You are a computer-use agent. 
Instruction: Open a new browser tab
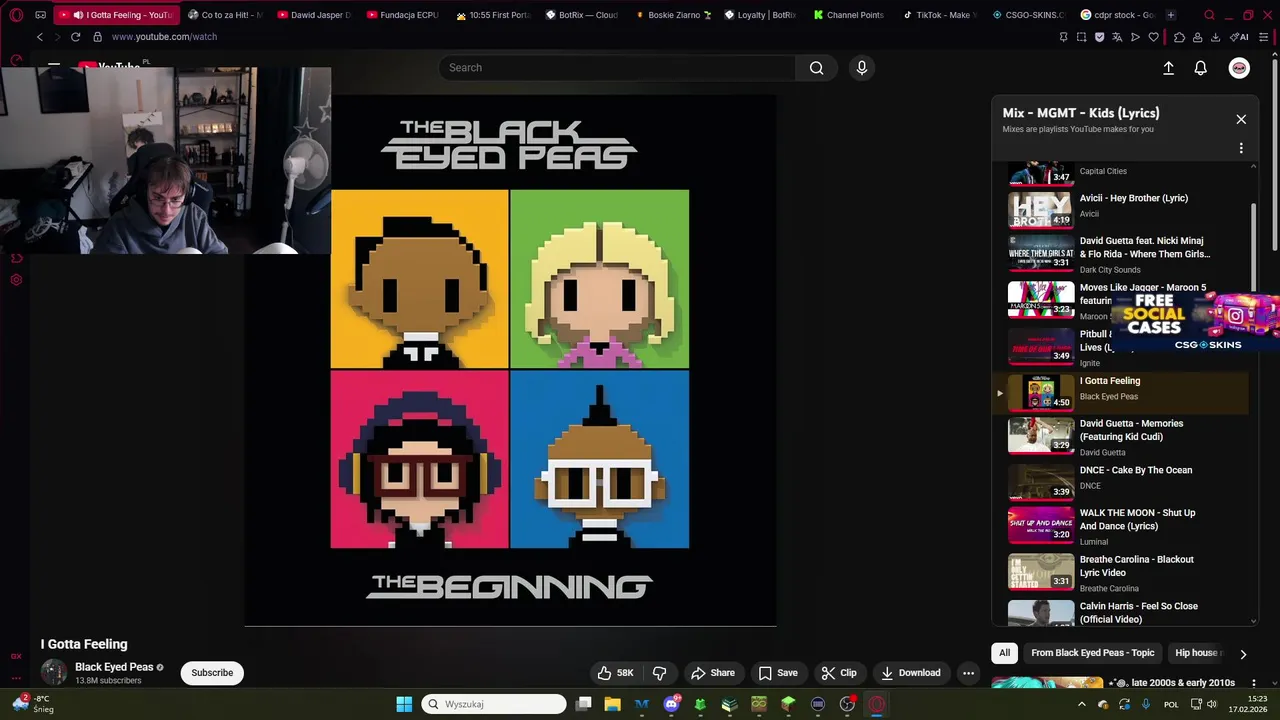(1171, 15)
